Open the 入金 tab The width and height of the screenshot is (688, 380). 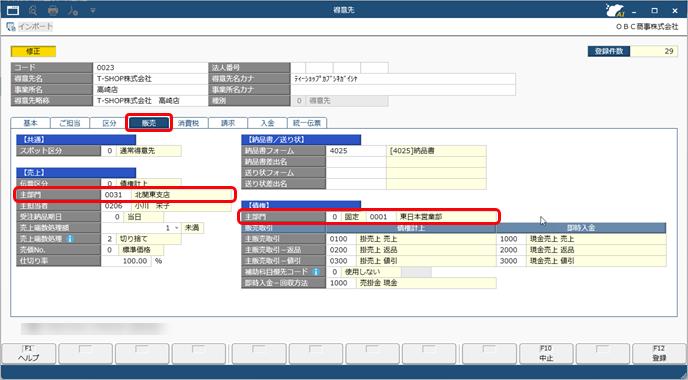point(267,123)
